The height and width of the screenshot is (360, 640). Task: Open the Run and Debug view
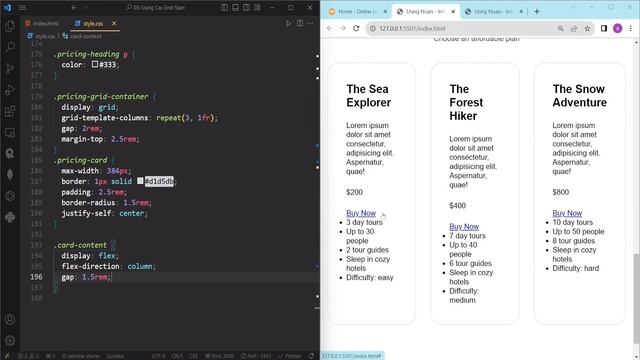tap(10, 90)
